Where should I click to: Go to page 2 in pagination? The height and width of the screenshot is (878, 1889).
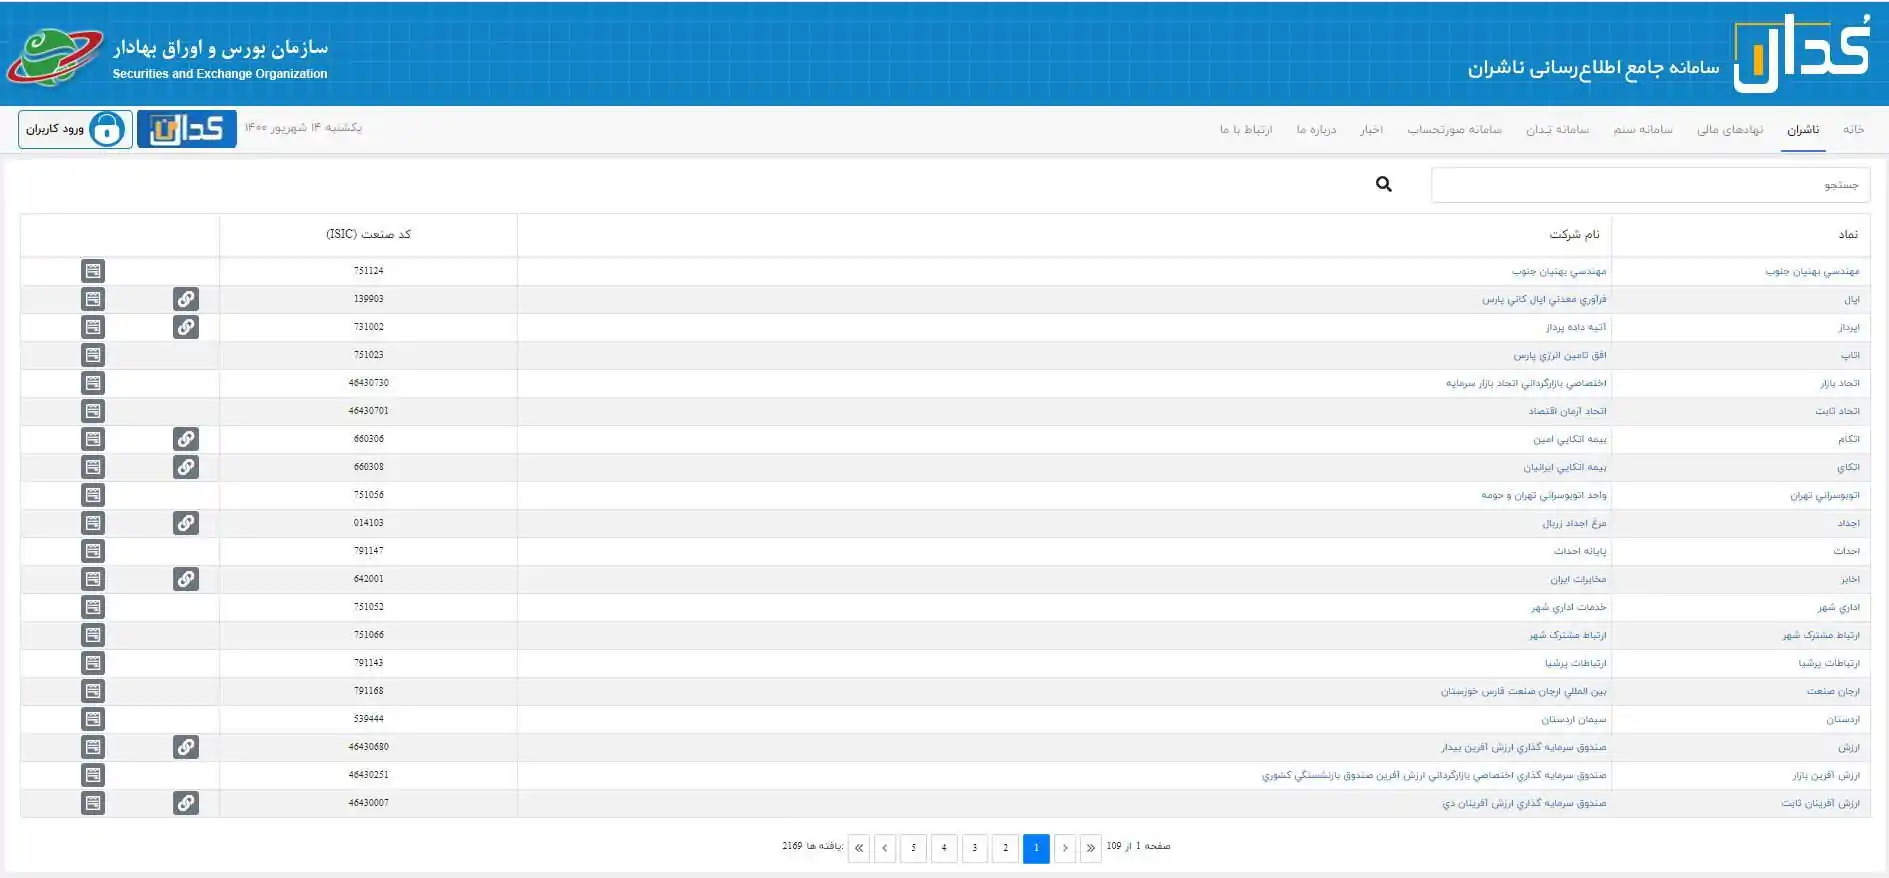pyautogui.click(x=1005, y=848)
